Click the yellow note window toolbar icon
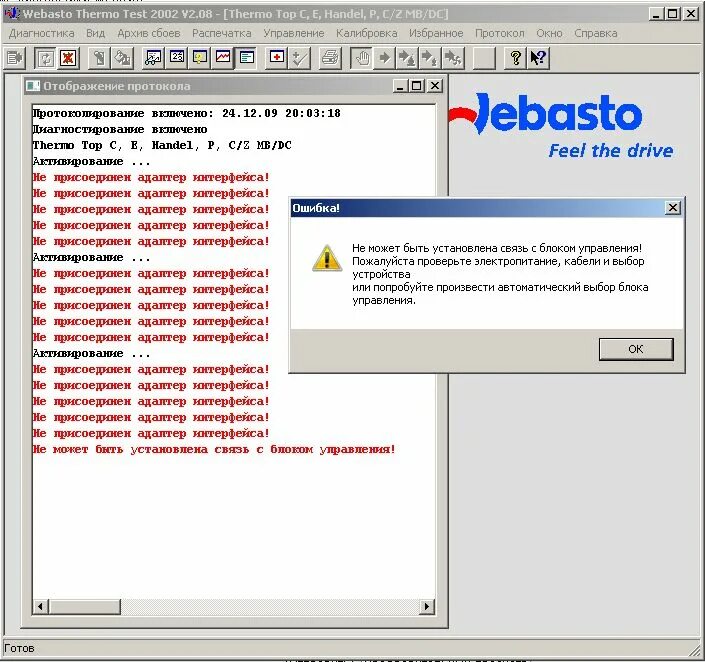The image size is (705, 662). click(x=200, y=58)
